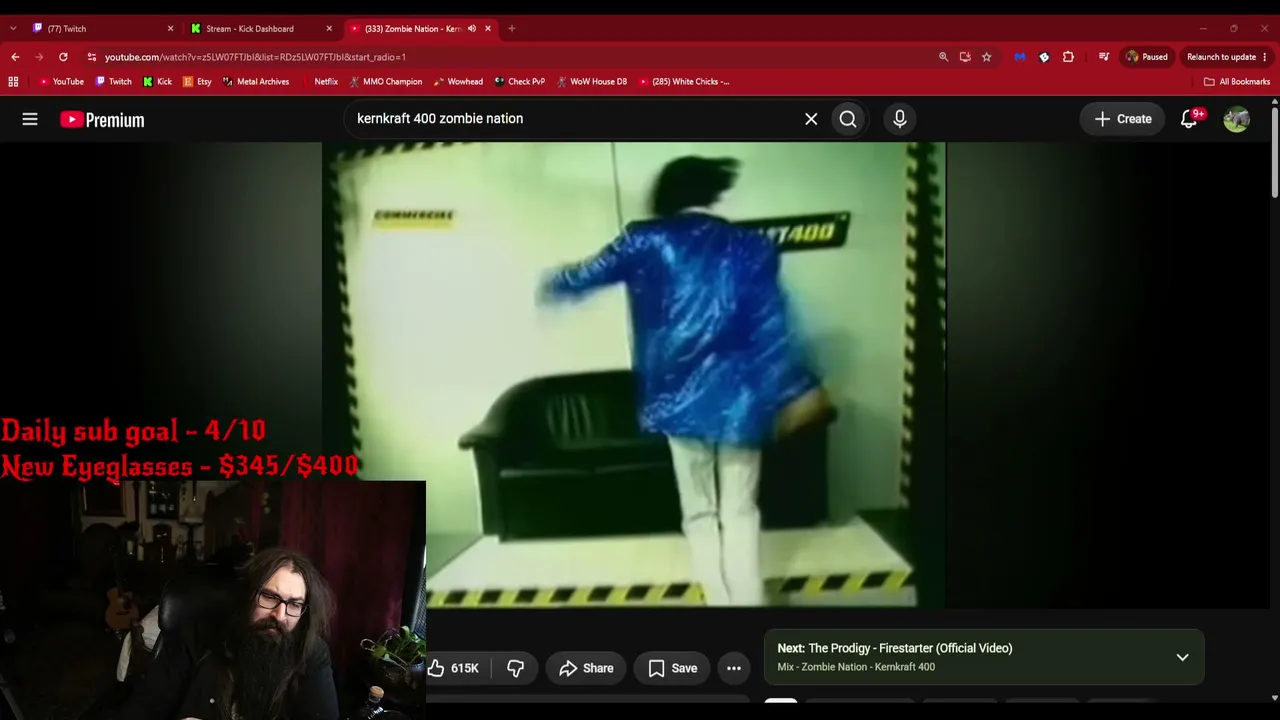Screen dimensions: 1280x720
Task: Share the video
Action: tap(586, 668)
